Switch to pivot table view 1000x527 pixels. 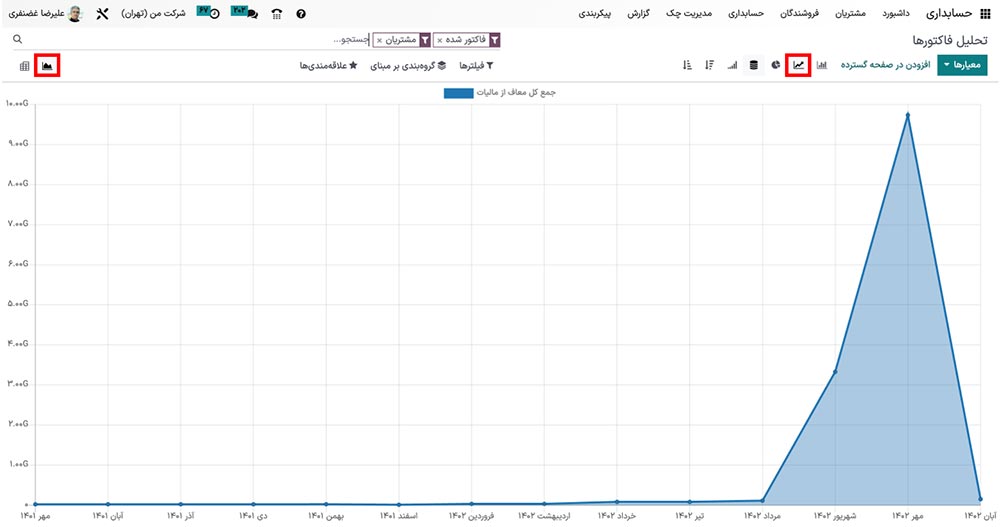[24, 66]
